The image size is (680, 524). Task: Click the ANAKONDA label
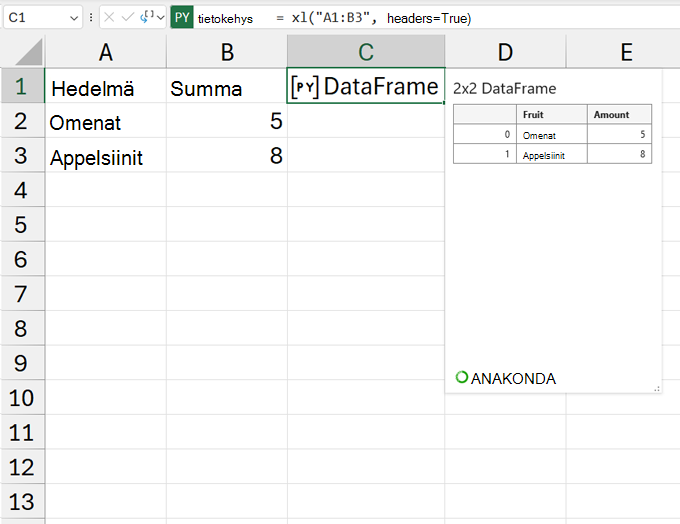[x=513, y=379]
